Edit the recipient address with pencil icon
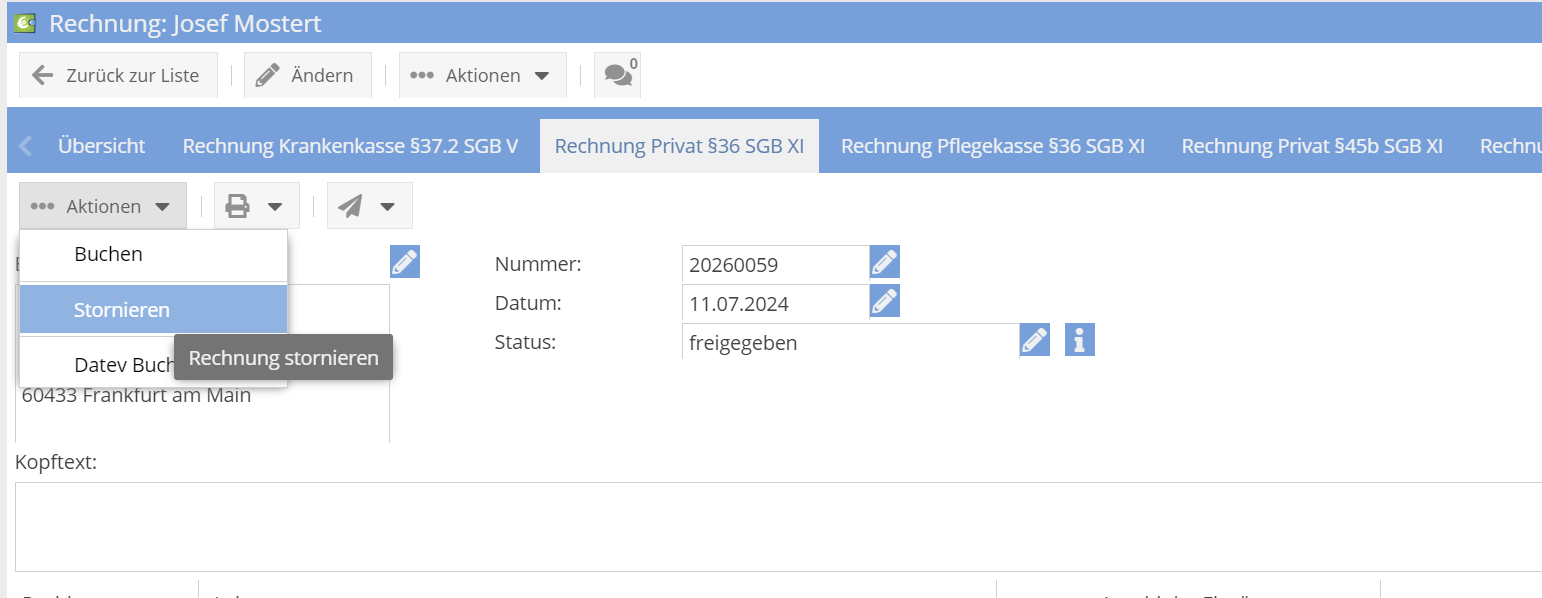The image size is (1542, 598). point(405,262)
